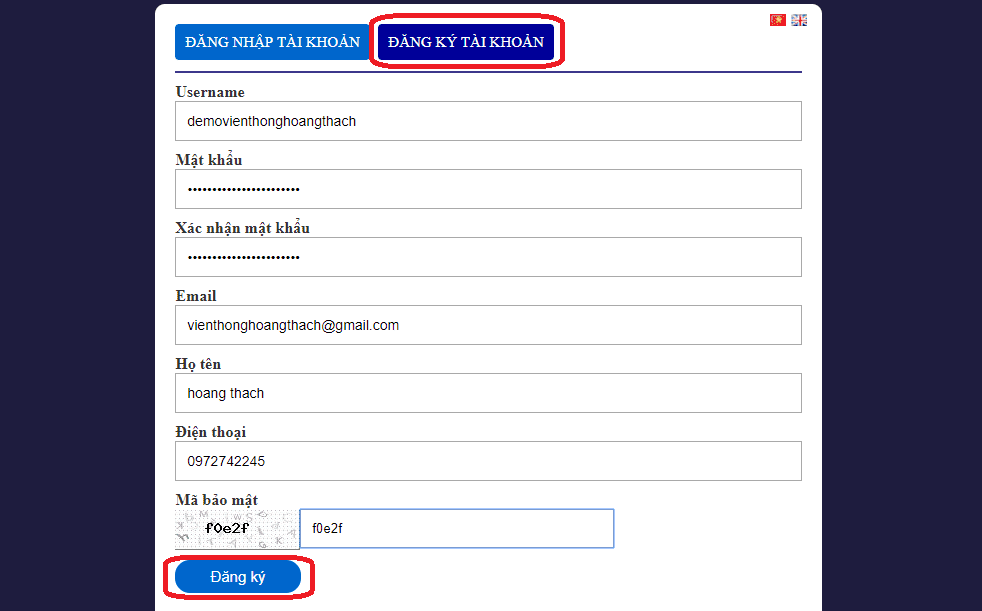Click the Username field containing demovienthonghoangthach
Viewport: 982px width, 611px height.
tap(488, 121)
